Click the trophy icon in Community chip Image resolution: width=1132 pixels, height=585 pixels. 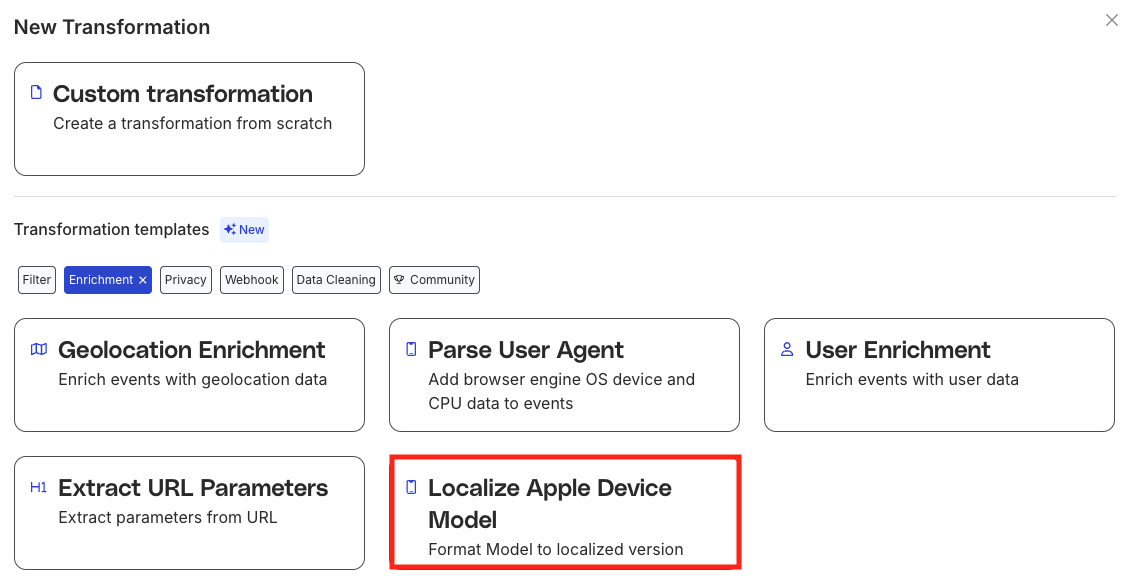(399, 280)
